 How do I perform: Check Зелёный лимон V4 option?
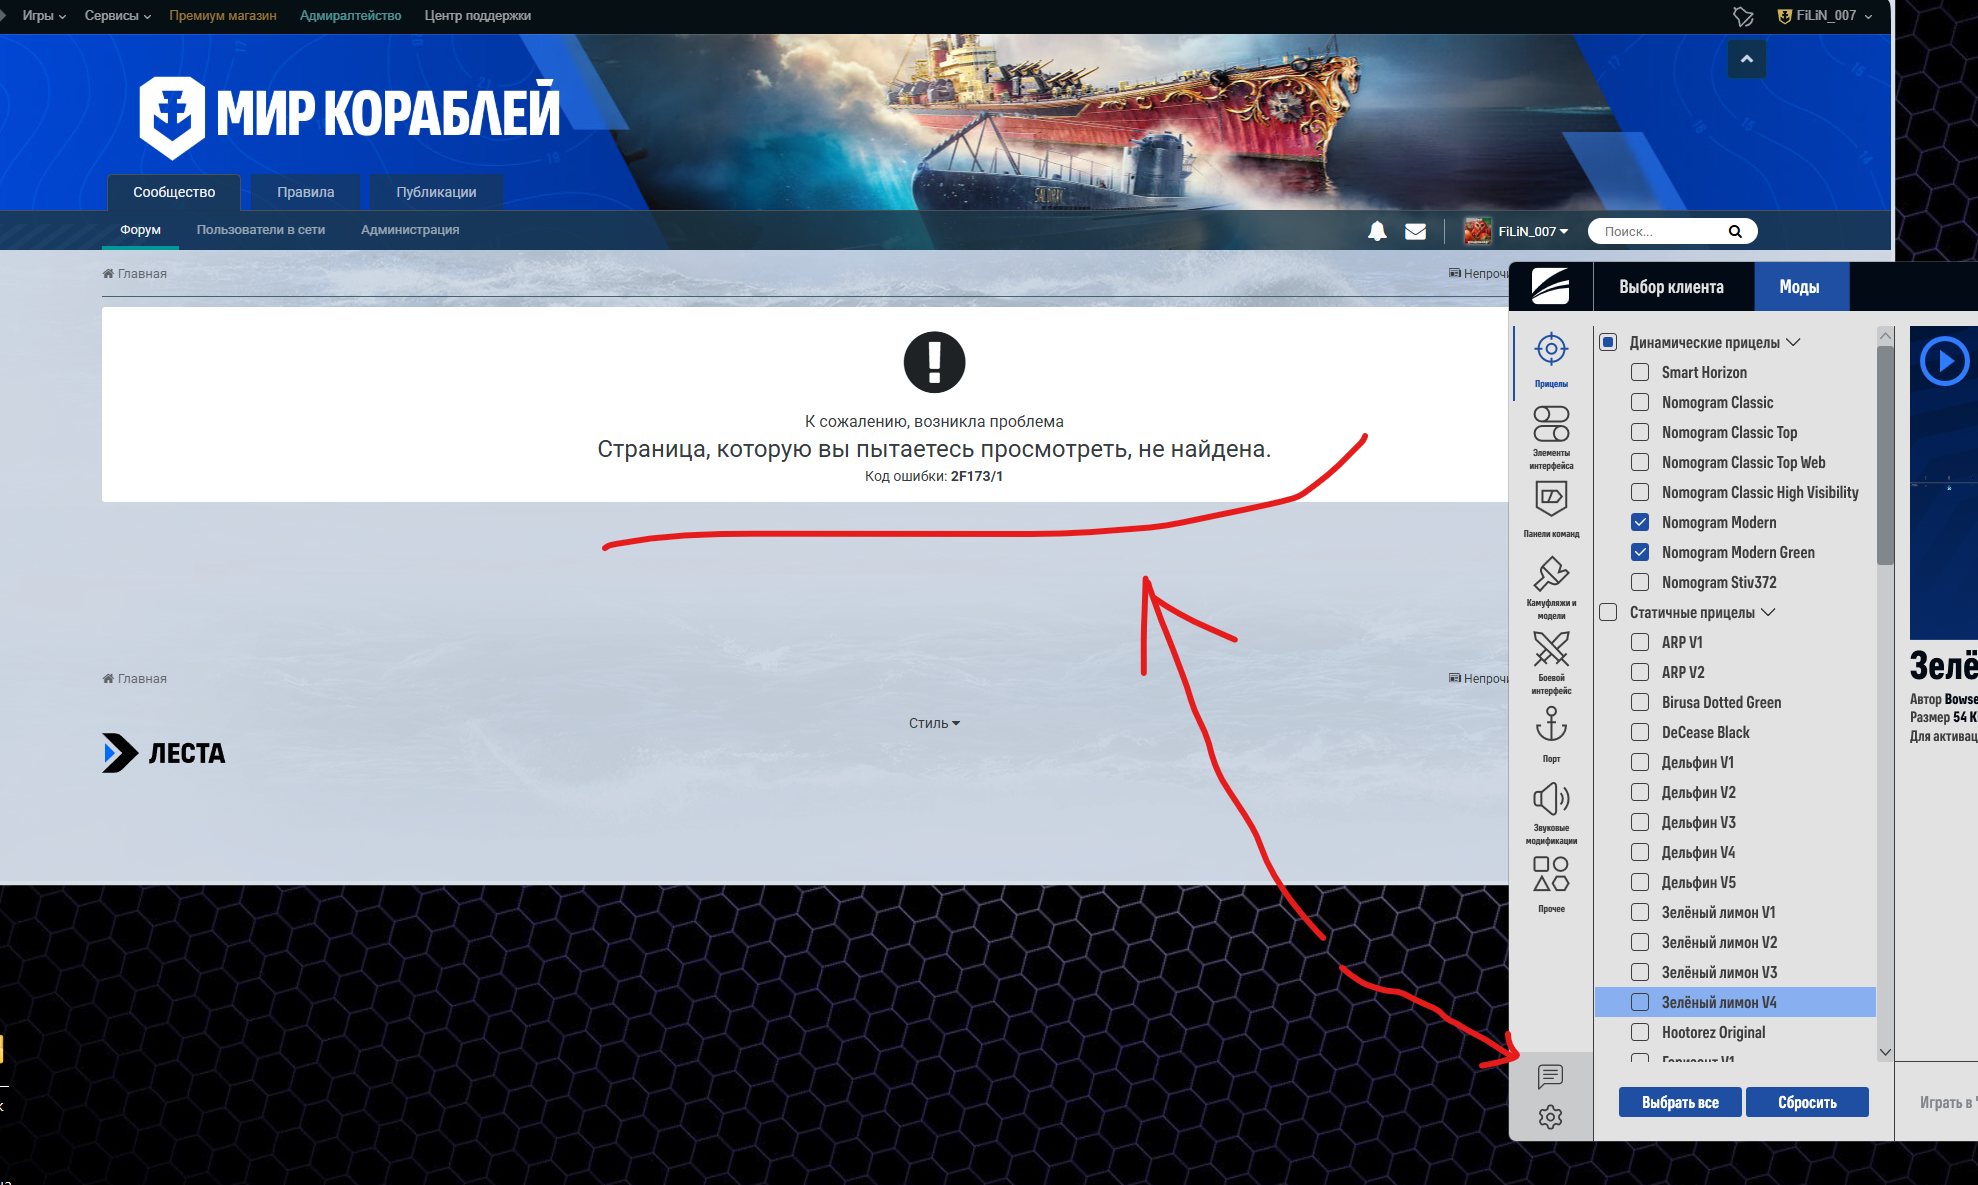click(x=1640, y=1002)
